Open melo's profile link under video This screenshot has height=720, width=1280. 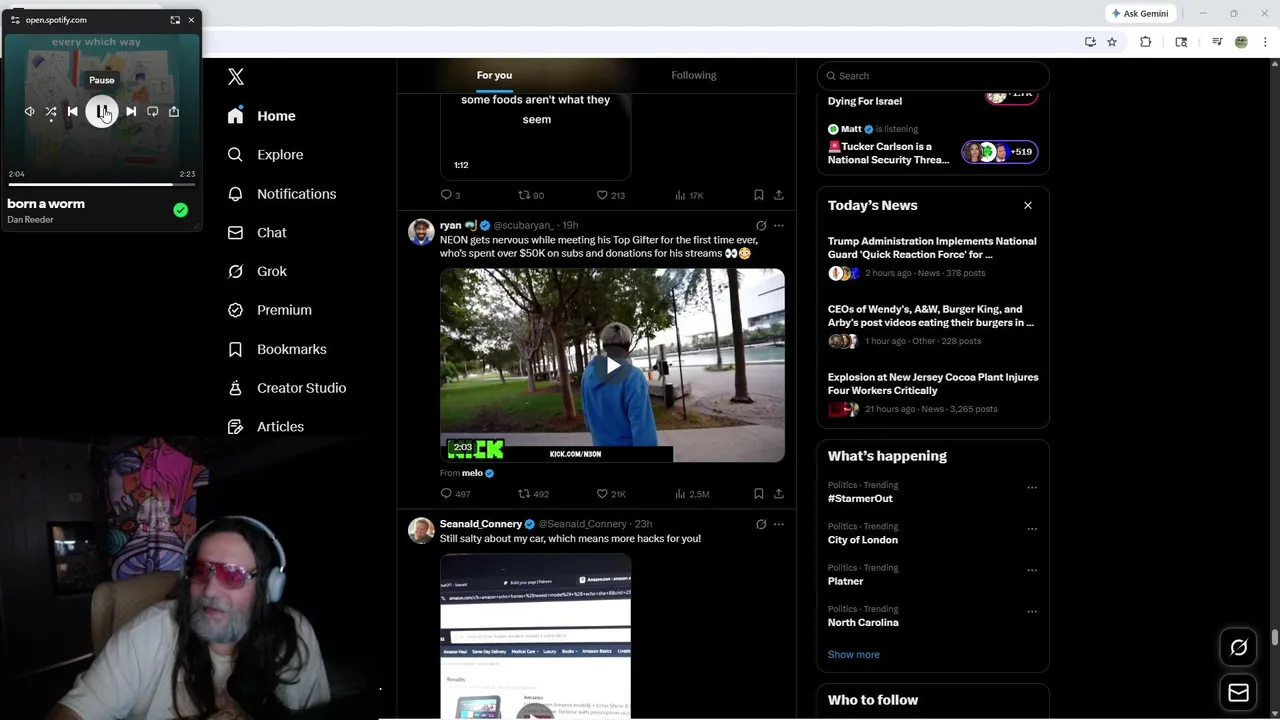(472, 473)
